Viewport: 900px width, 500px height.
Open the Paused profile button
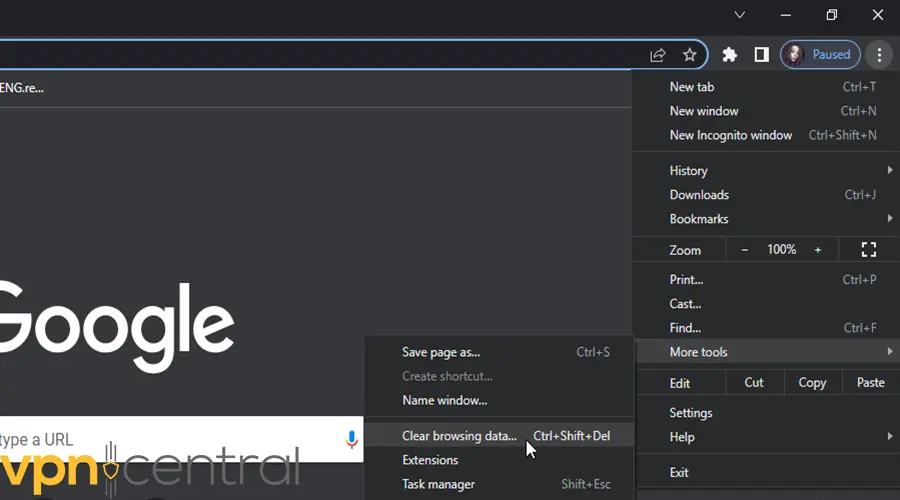pos(820,55)
